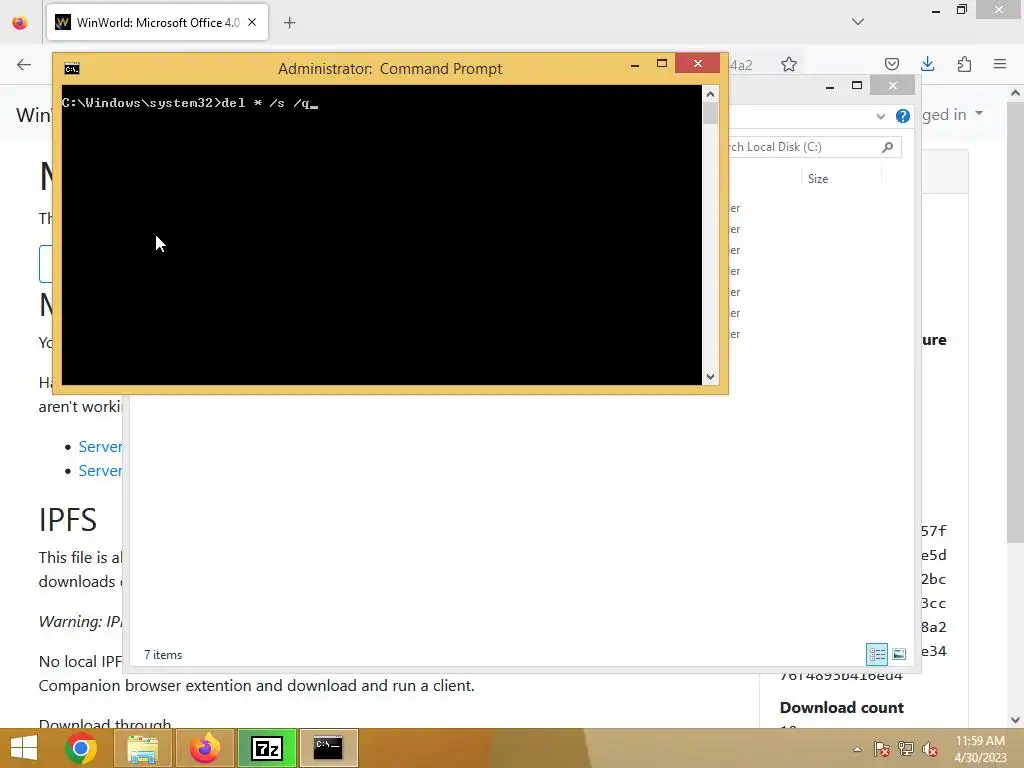Screen dimensions: 1024x768
Task: Expand the File Explorer ribbon chevron
Action: coord(880,116)
